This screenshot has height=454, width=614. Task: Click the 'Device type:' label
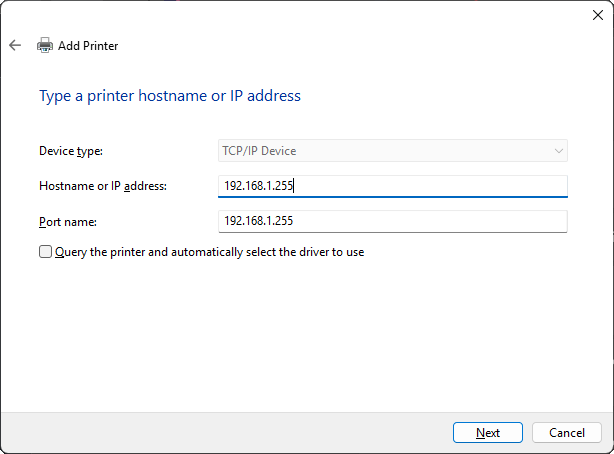[x=71, y=151]
